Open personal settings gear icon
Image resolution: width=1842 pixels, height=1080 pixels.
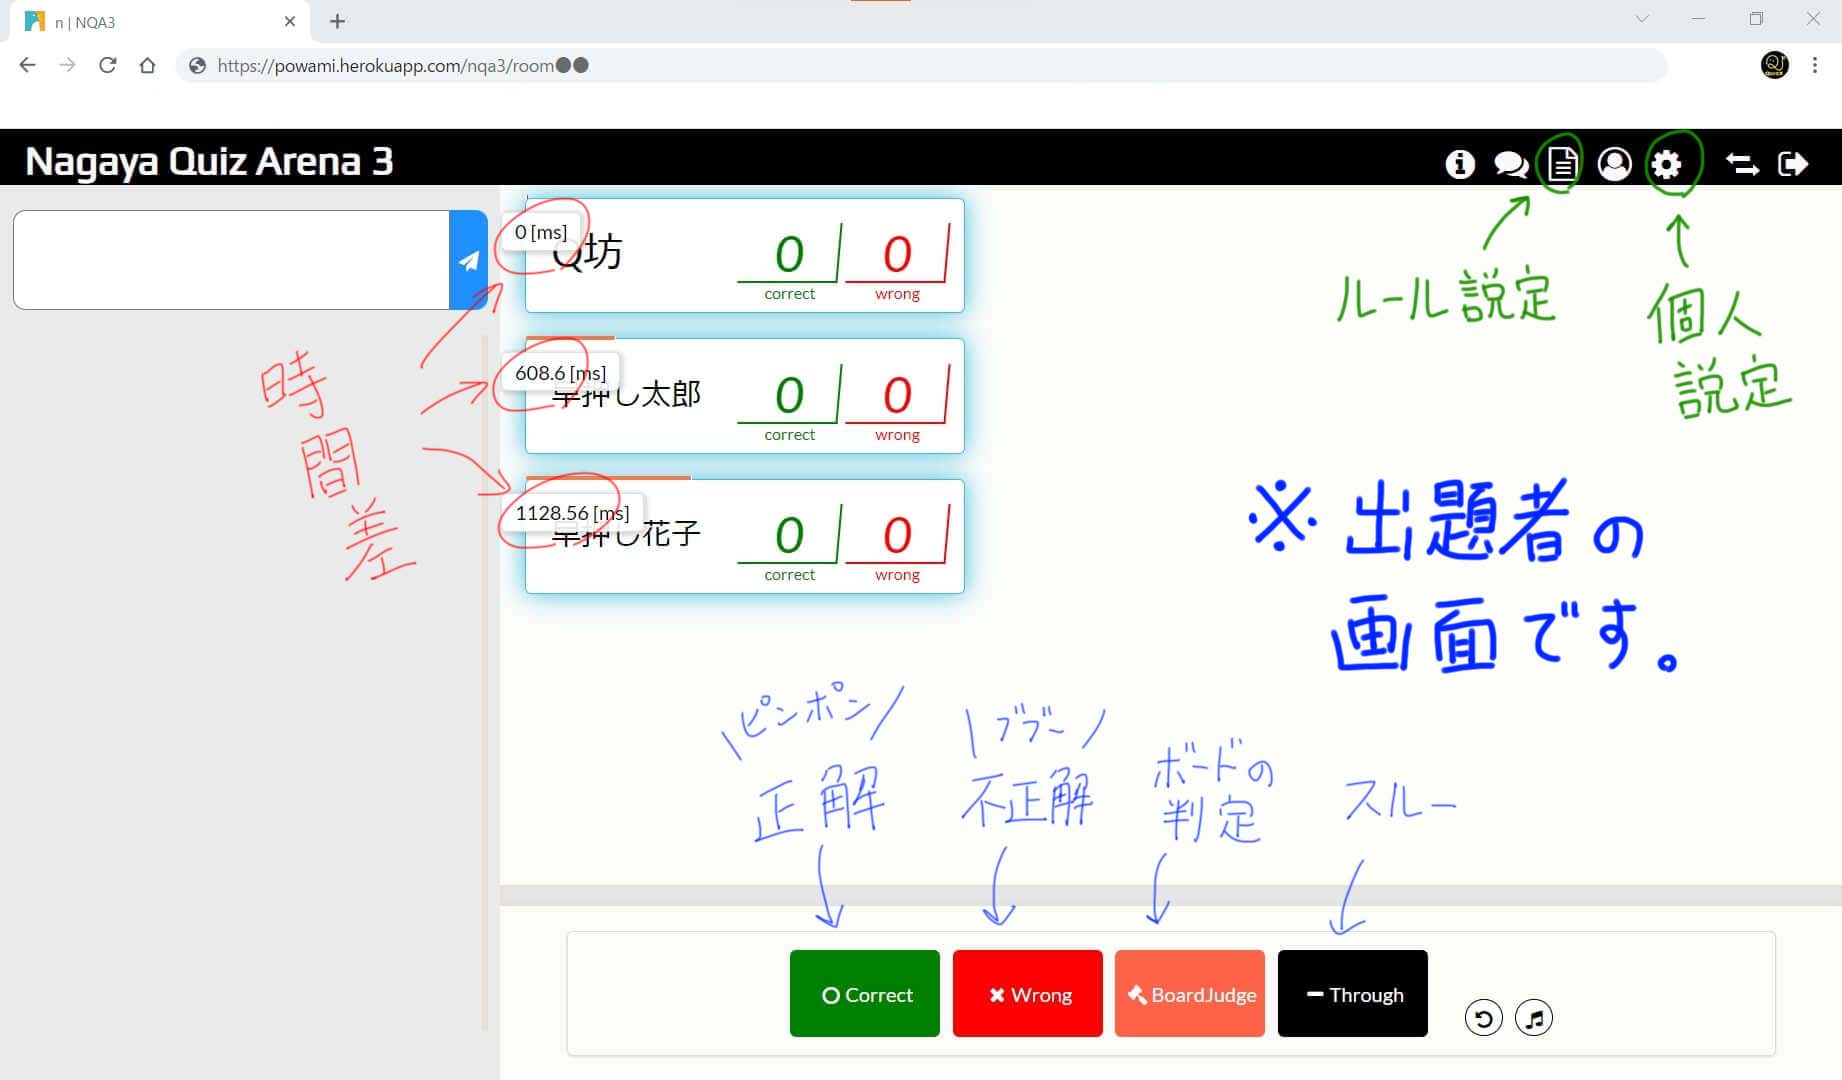point(1666,164)
